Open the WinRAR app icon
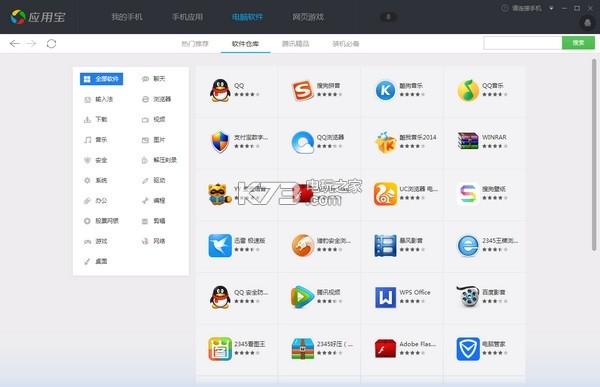The image size is (600, 387). coord(468,141)
